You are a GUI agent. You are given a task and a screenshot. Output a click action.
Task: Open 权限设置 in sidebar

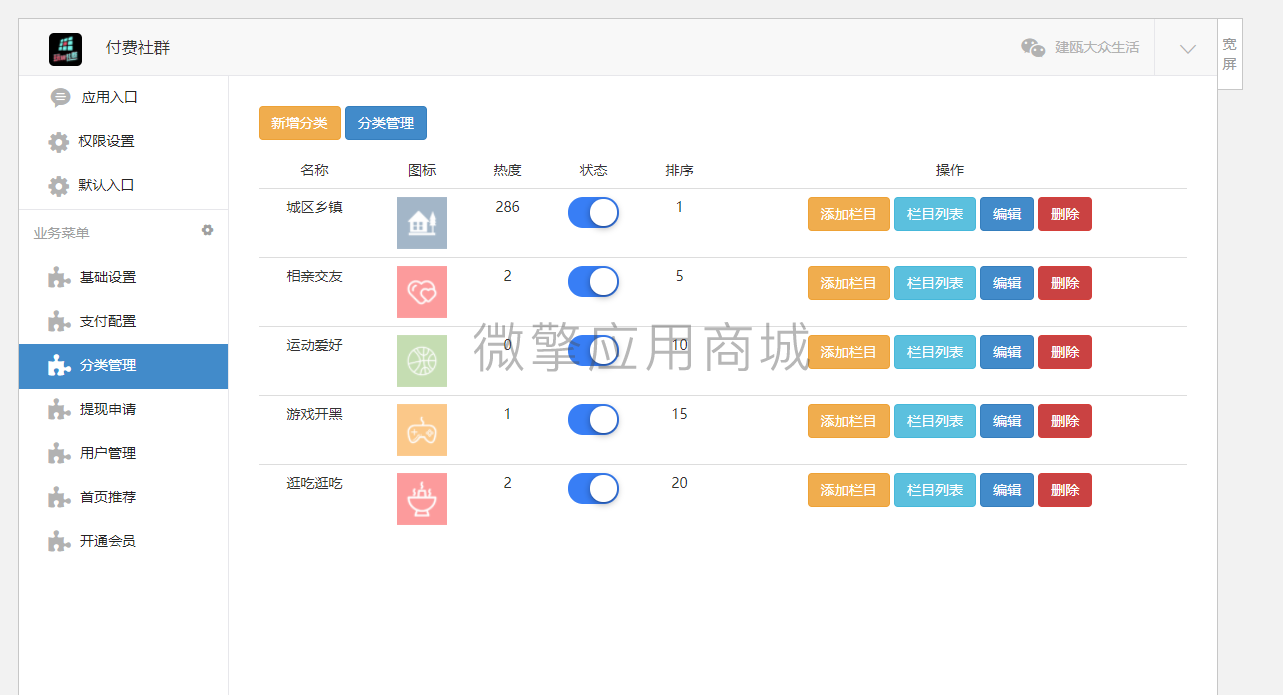[123, 142]
